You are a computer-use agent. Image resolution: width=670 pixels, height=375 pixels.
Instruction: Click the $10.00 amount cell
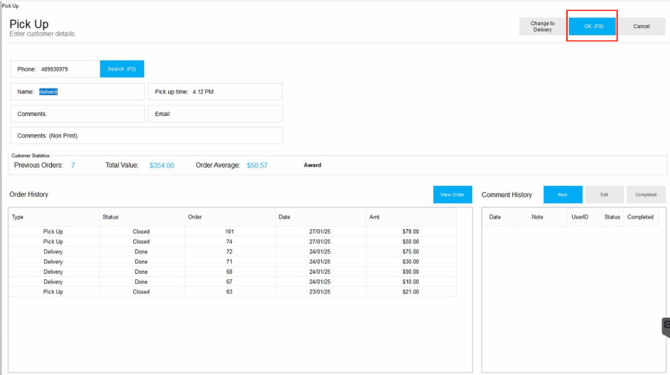tap(411, 281)
